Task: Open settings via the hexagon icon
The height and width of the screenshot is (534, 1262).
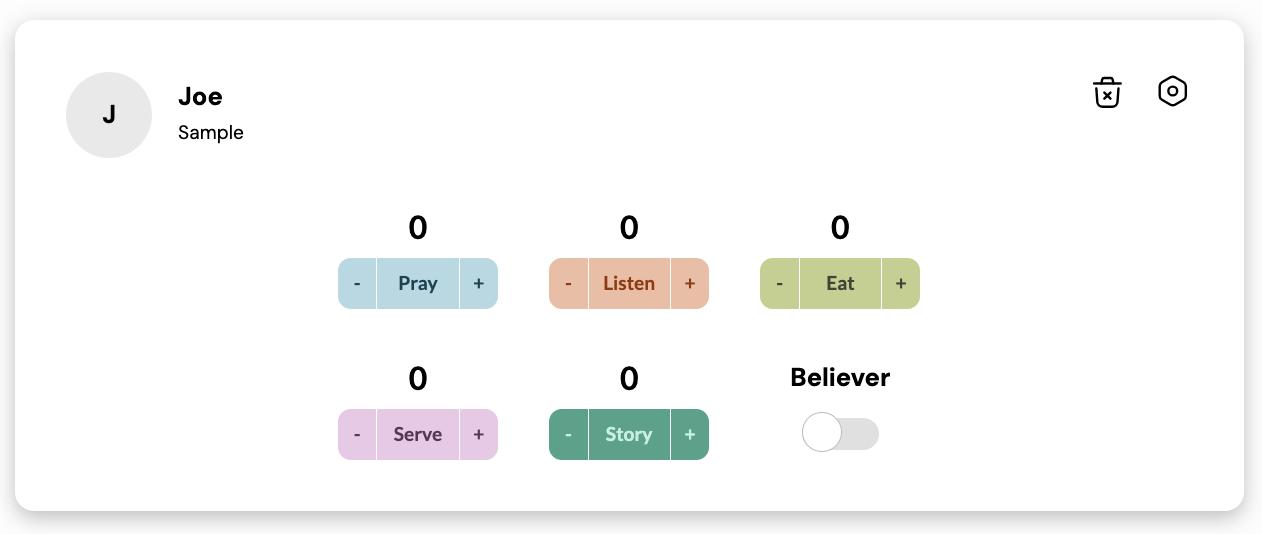Action: click(1172, 92)
